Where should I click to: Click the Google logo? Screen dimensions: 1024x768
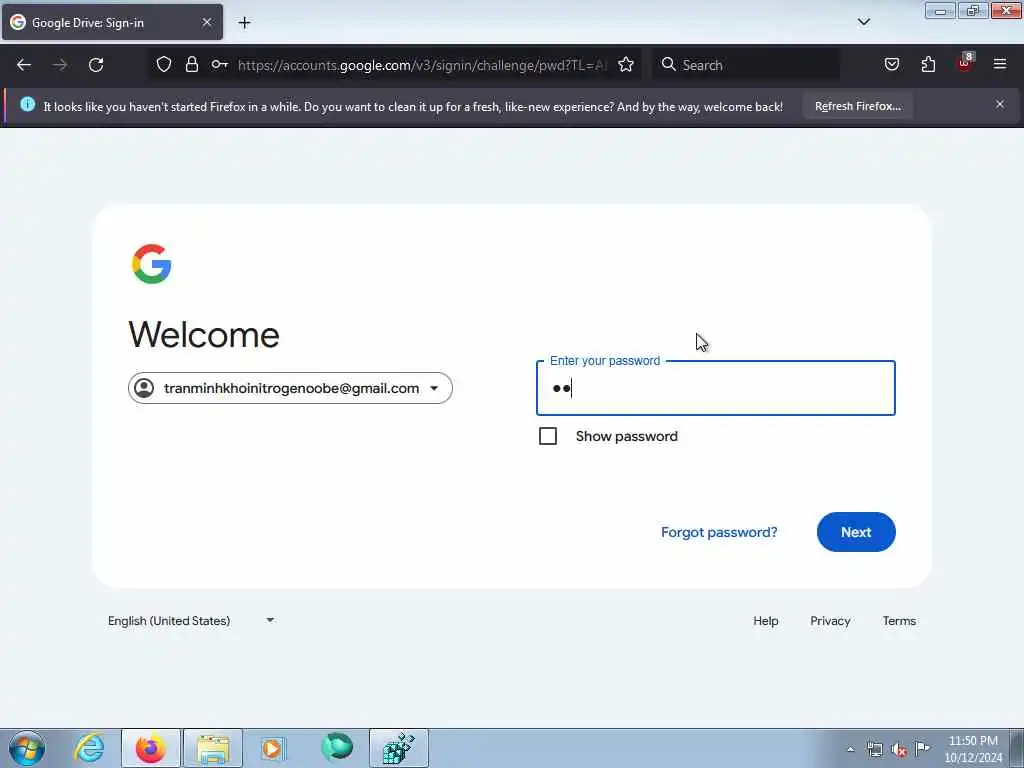[x=152, y=264]
